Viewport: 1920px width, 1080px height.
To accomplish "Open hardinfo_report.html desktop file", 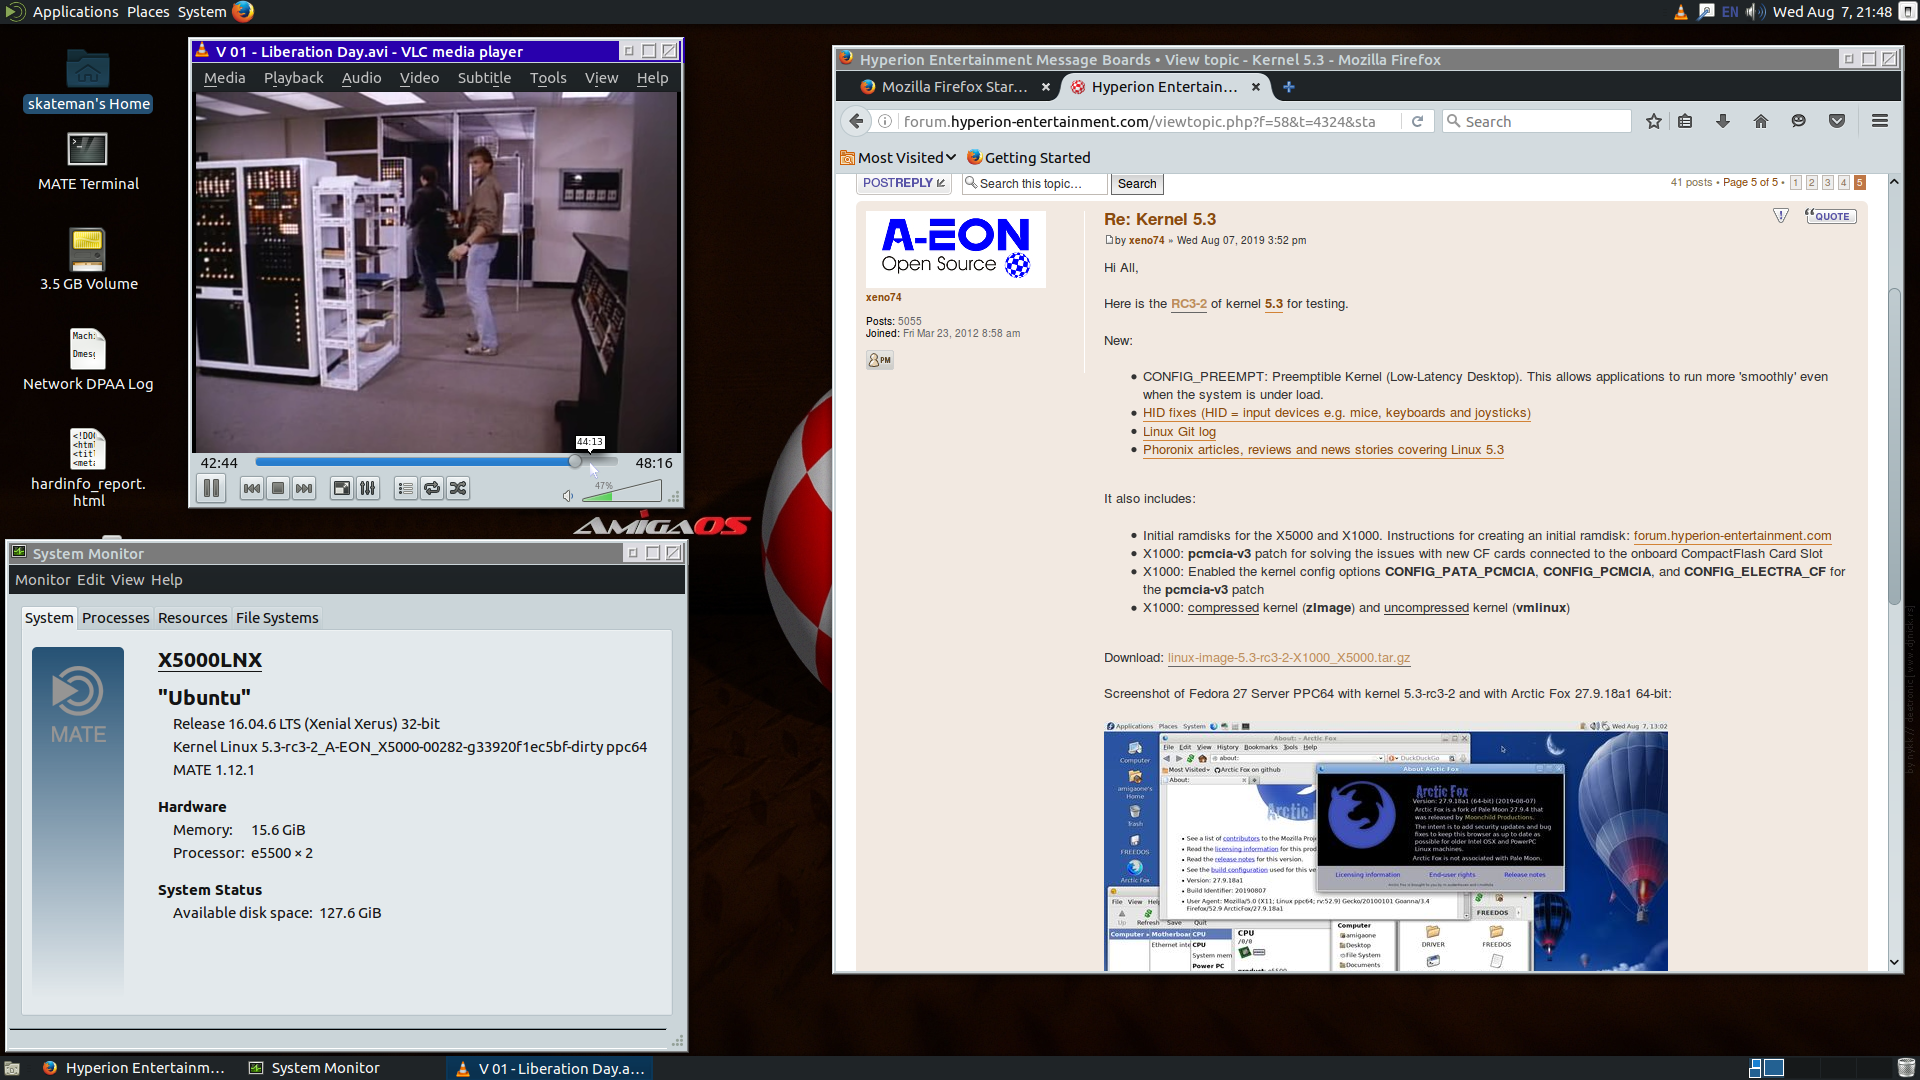I will click(x=88, y=468).
